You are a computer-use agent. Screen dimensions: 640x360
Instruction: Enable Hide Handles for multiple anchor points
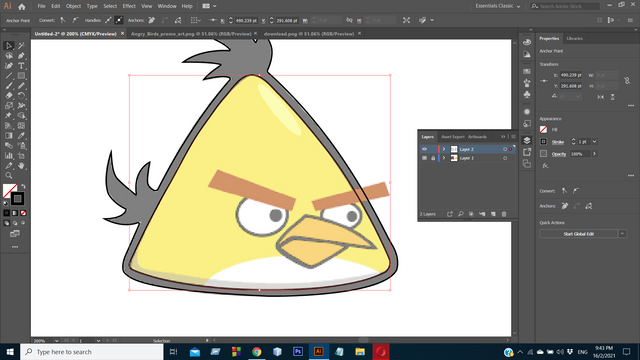[119, 20]
